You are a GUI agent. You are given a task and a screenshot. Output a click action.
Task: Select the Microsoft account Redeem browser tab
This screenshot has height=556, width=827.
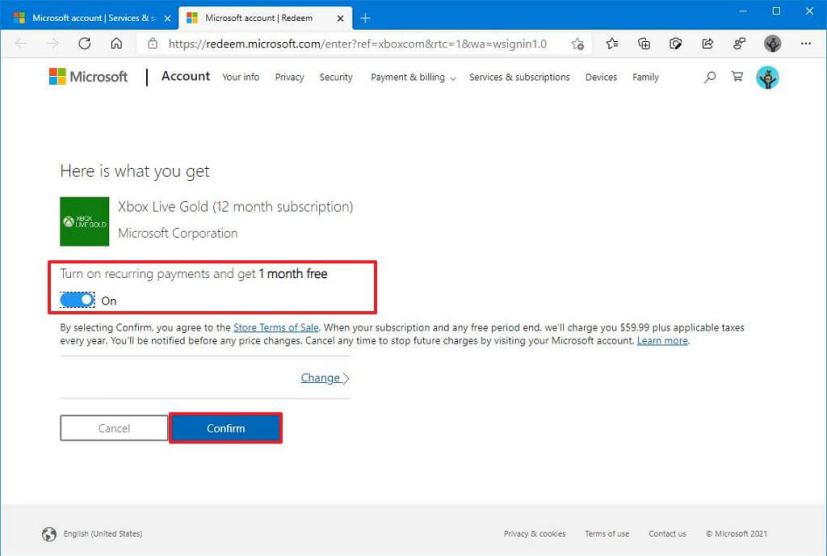tap(265, 18)
